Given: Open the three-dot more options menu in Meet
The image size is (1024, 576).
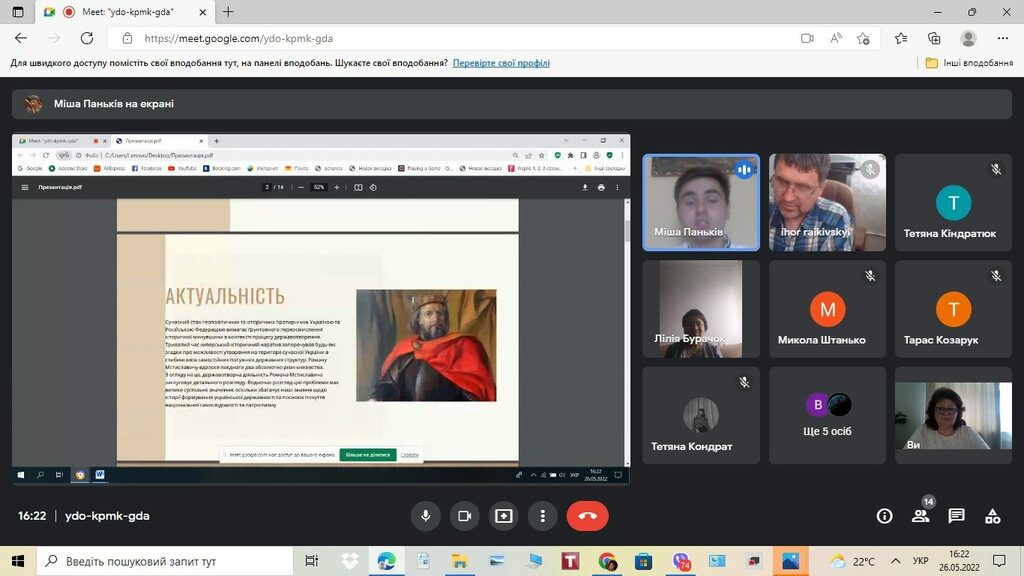Looking at the screenshot, I should (542, 516).
